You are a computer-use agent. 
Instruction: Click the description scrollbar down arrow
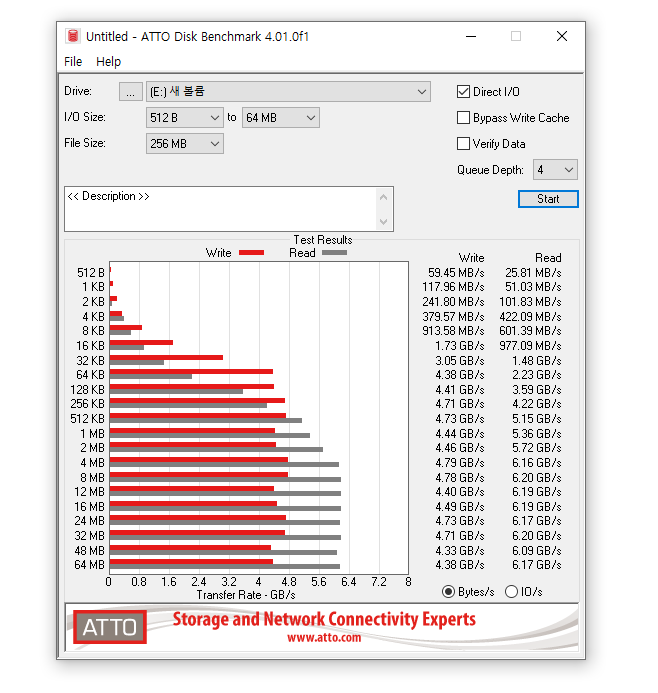(384, 221)
